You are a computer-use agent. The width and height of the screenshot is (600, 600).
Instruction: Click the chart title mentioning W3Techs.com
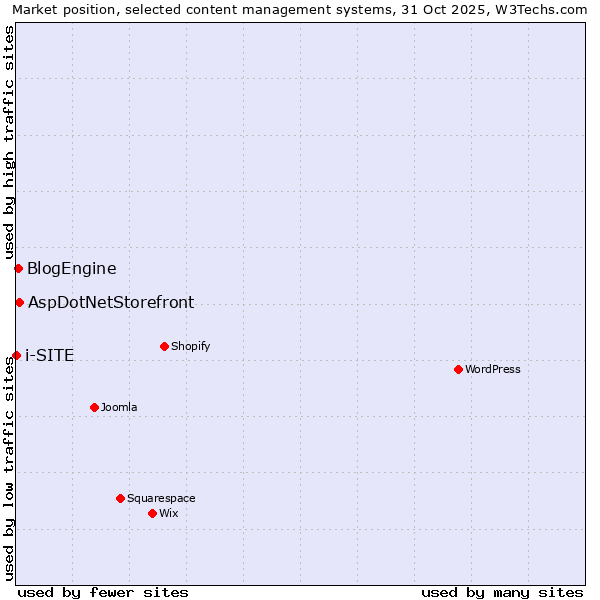299,9
